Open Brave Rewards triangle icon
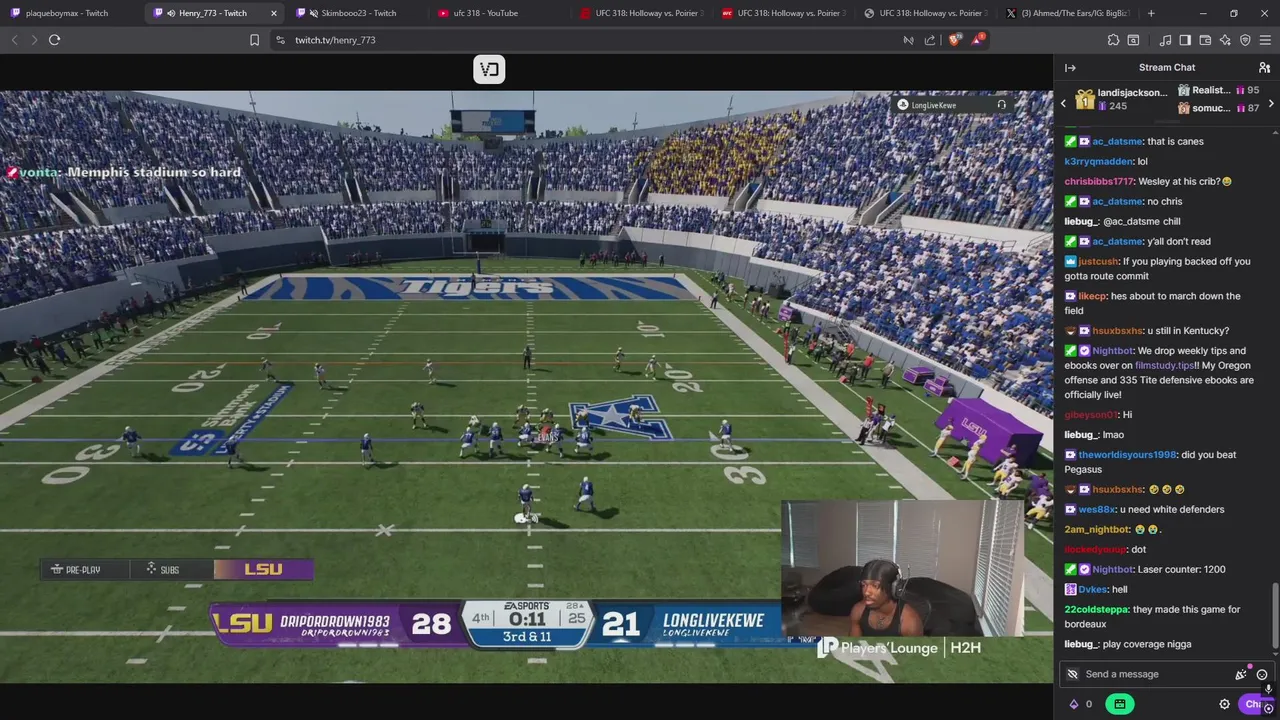Image resolution: width=1280 pixels, height=720 pixels. (x=978, y=40)
